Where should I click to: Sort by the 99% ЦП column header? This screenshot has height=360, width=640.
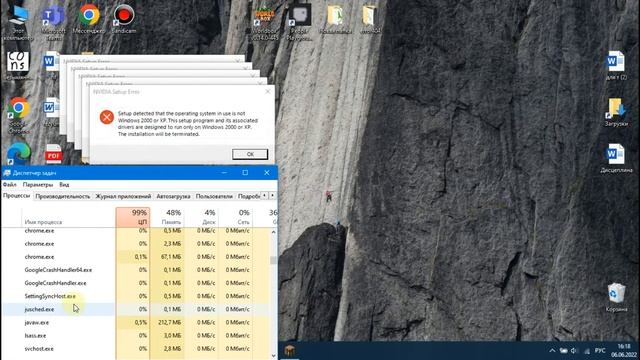(x=133, y=217)
